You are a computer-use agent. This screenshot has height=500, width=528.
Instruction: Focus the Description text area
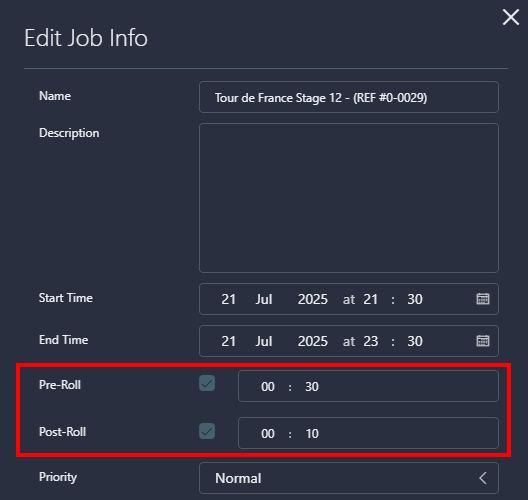tap(349, 198)
